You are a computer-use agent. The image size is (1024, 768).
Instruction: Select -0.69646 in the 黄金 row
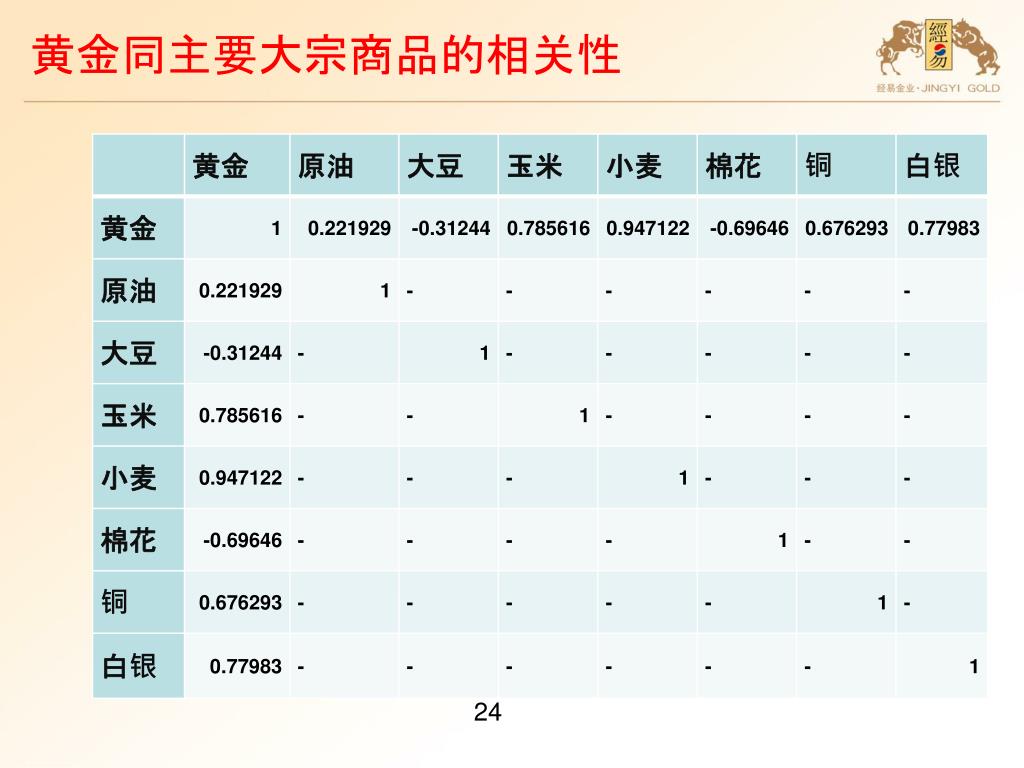tap(749, 229)
